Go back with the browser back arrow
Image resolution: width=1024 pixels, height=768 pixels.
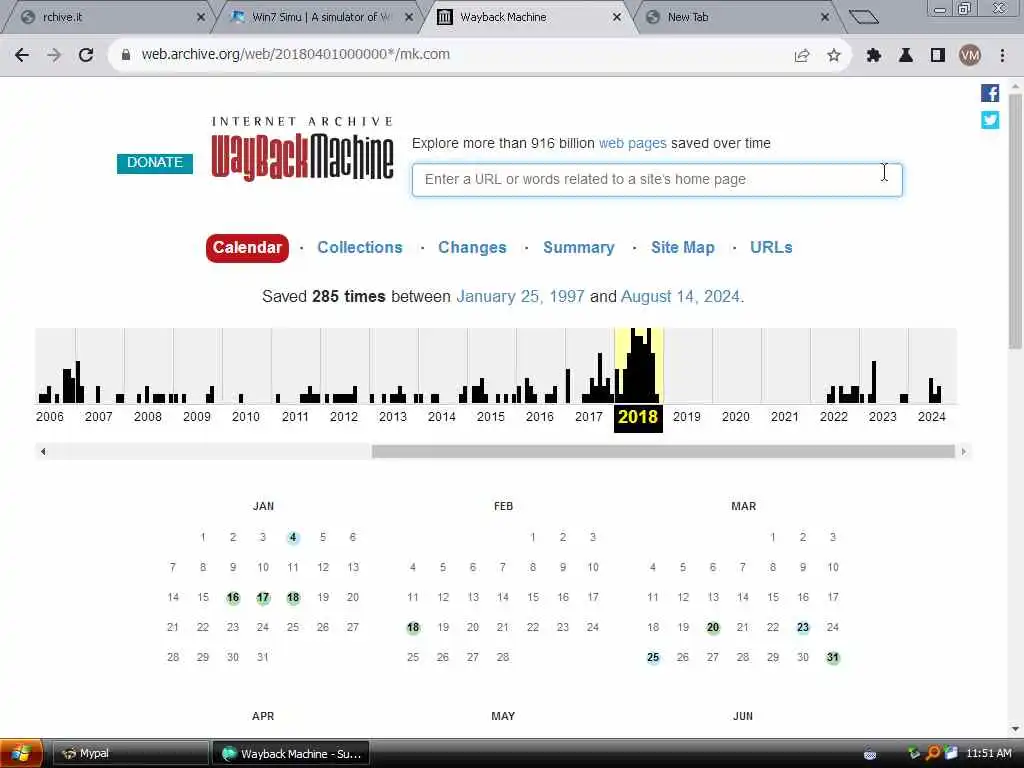point(22,55)
